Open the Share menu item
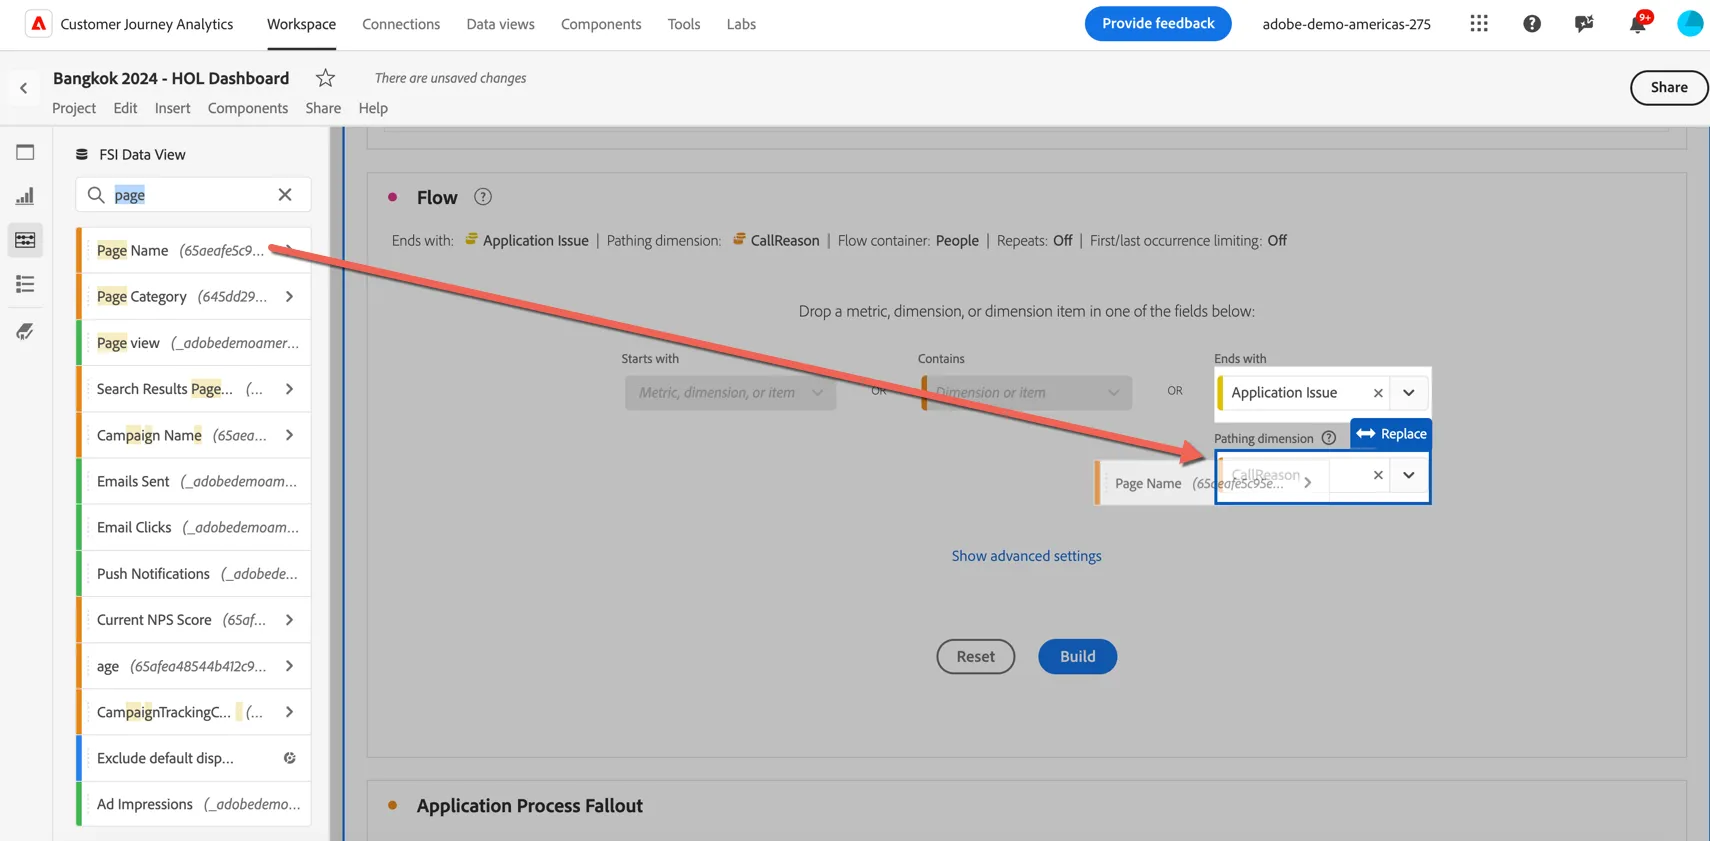Viewport: 1710px width, 841px height. click(x=323, y=108)
